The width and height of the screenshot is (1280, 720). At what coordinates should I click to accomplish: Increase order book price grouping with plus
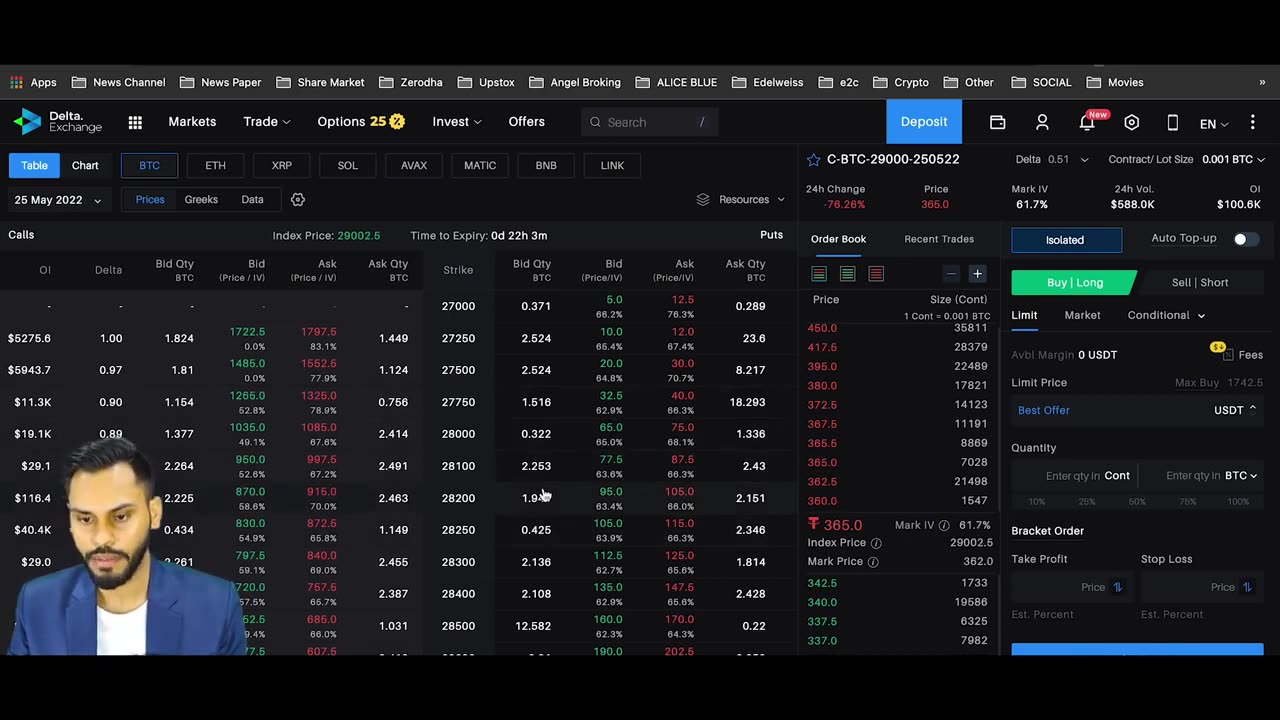coord(977,274)
